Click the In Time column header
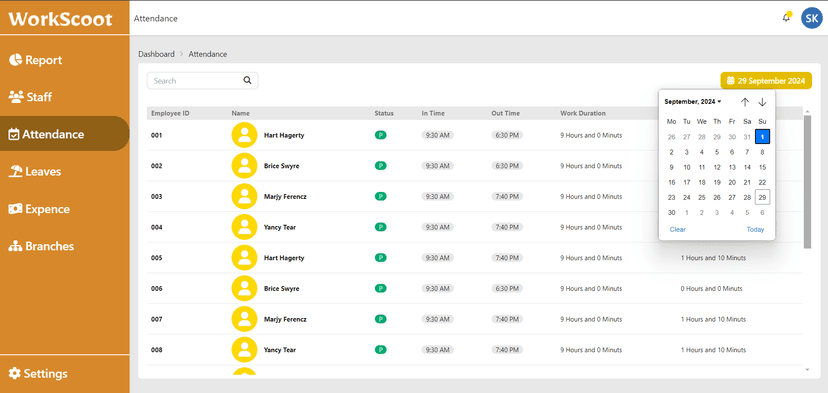The image size is (828, 393). tap(433, 113)
